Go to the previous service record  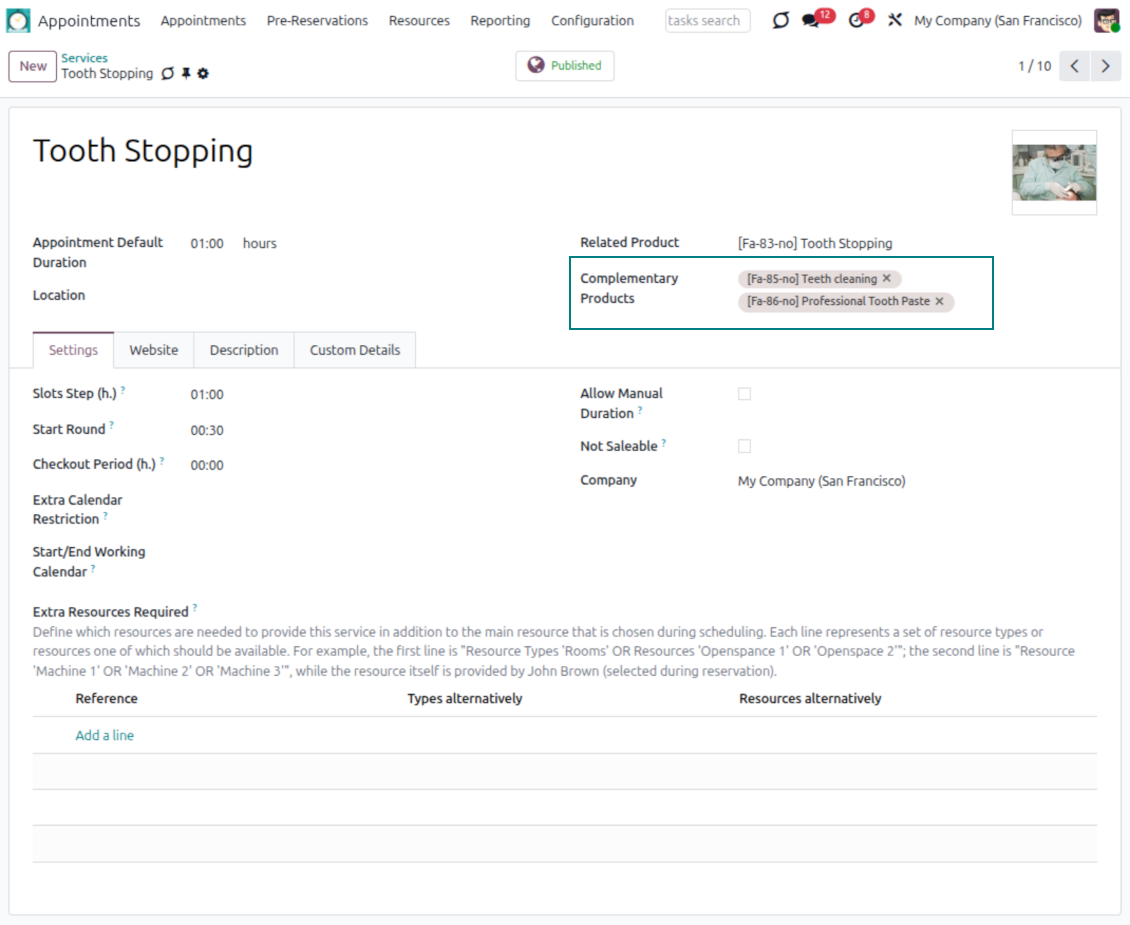(1074, 66)
